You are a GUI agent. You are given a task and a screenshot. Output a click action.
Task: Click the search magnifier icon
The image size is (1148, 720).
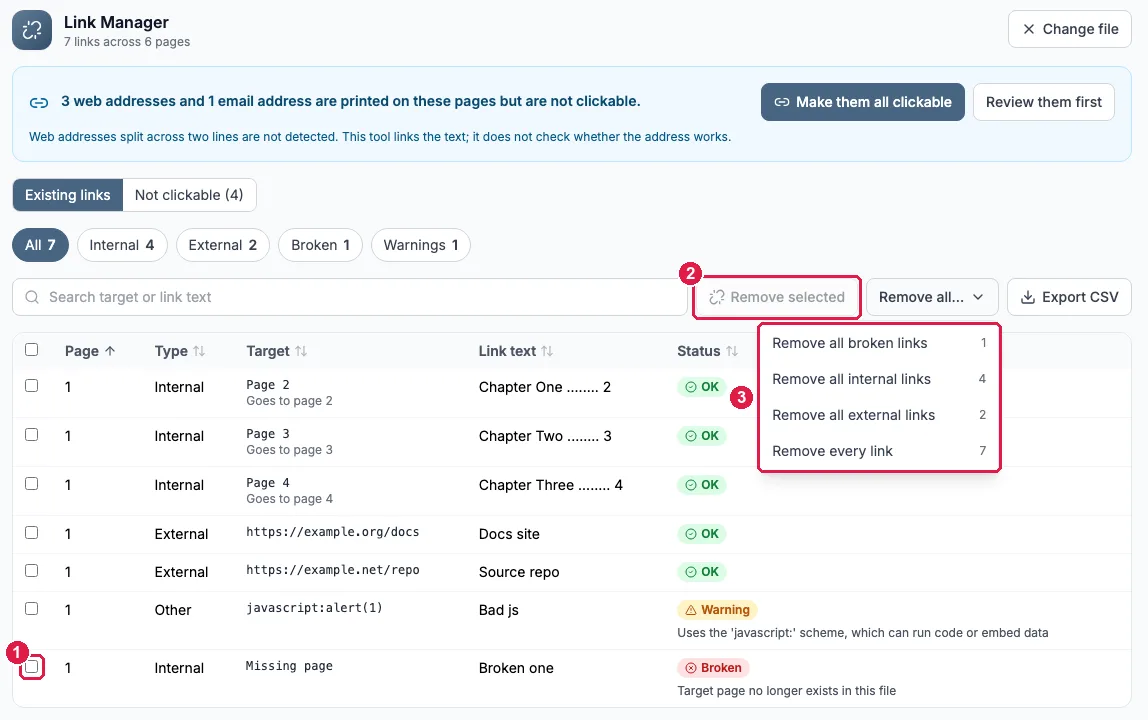[x=32, y=297]
